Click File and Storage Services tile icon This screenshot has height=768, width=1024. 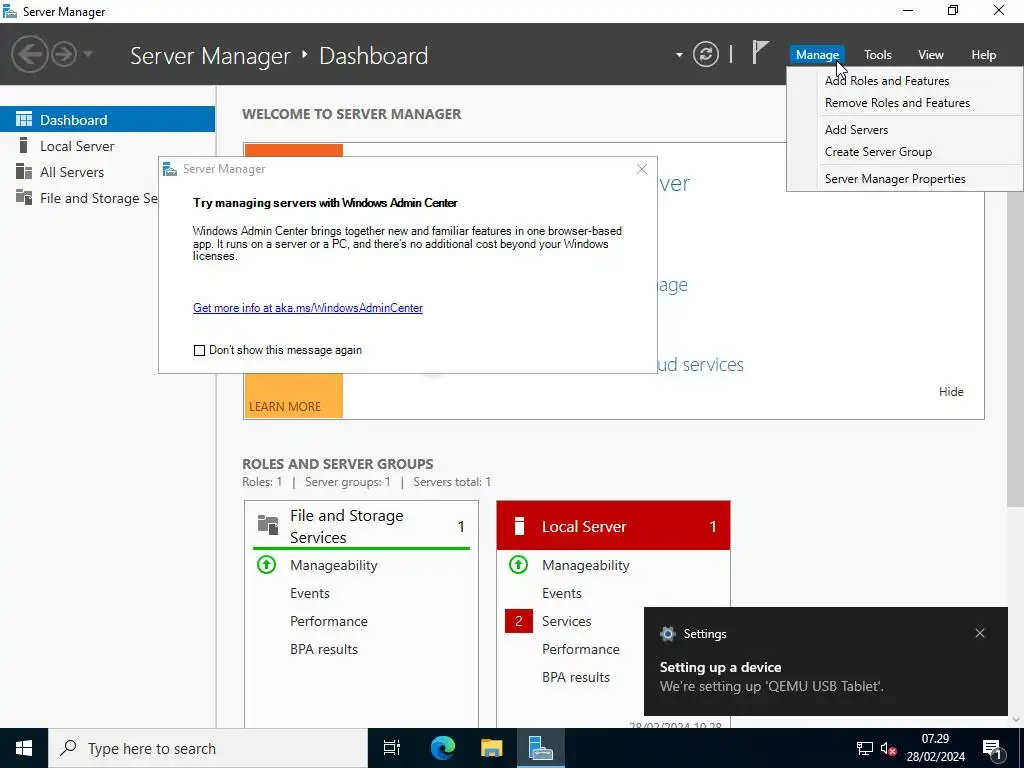268,524
